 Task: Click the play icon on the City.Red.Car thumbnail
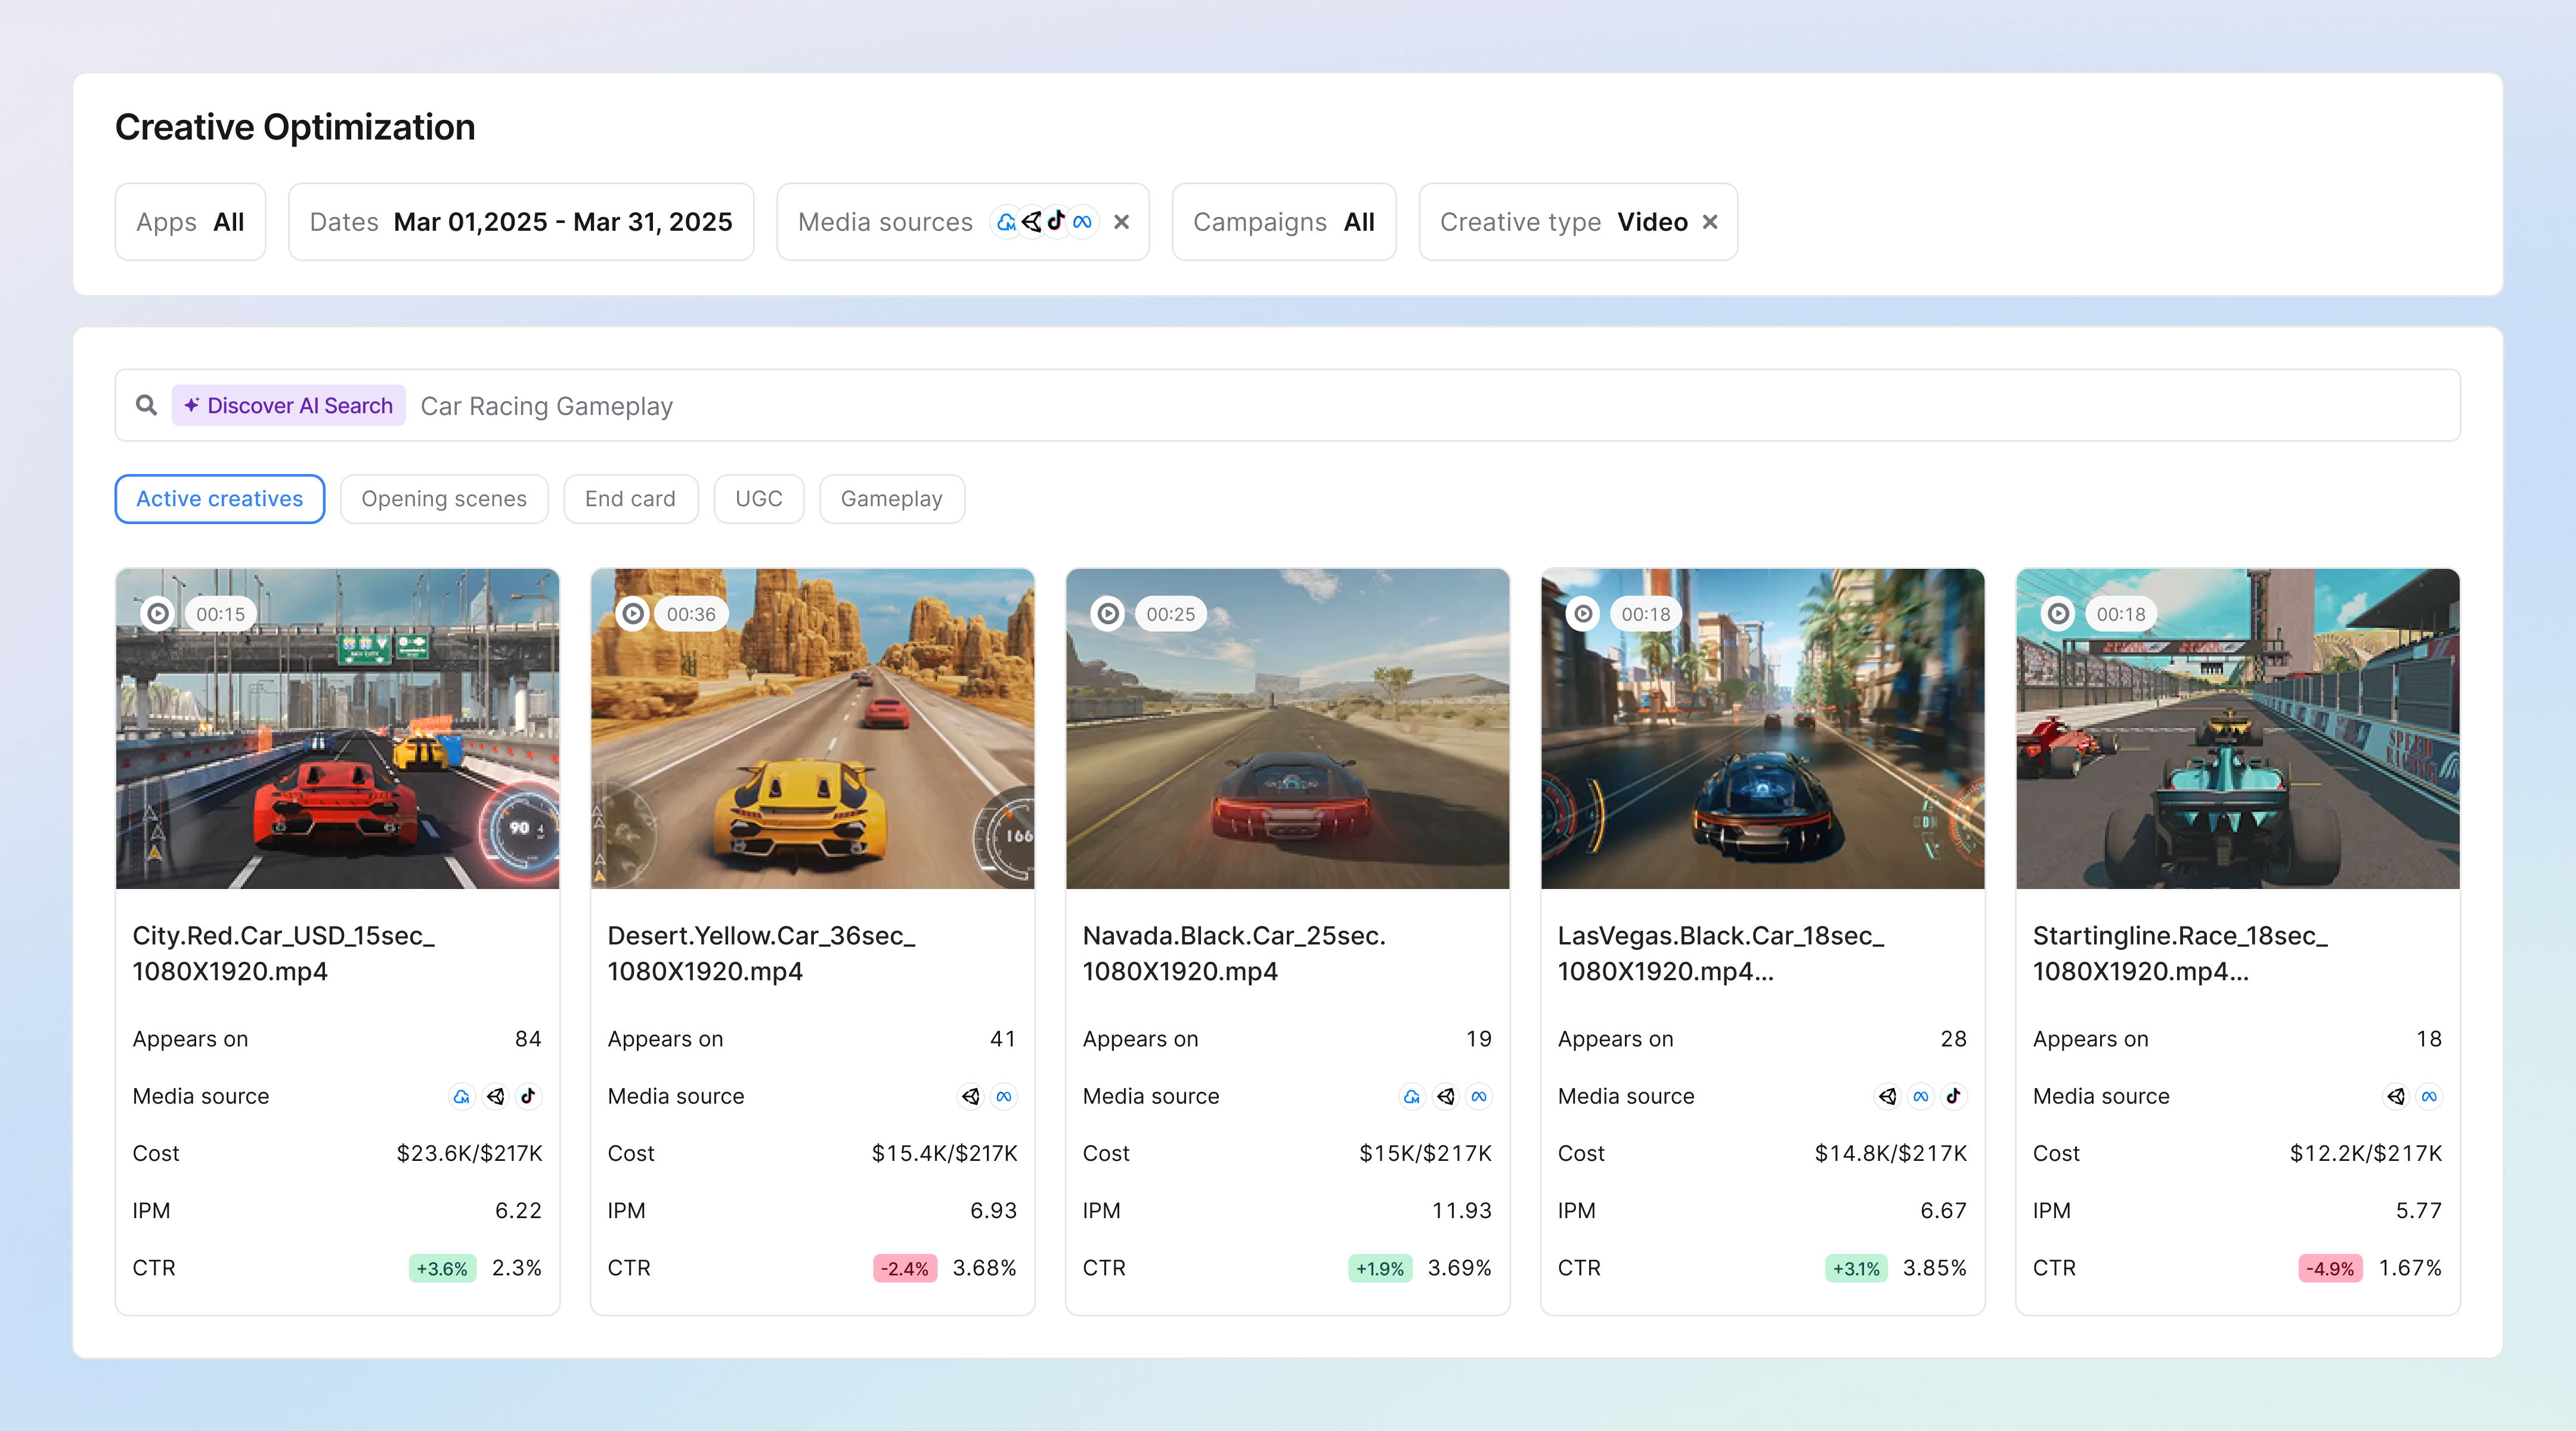(x=159, y=613)
